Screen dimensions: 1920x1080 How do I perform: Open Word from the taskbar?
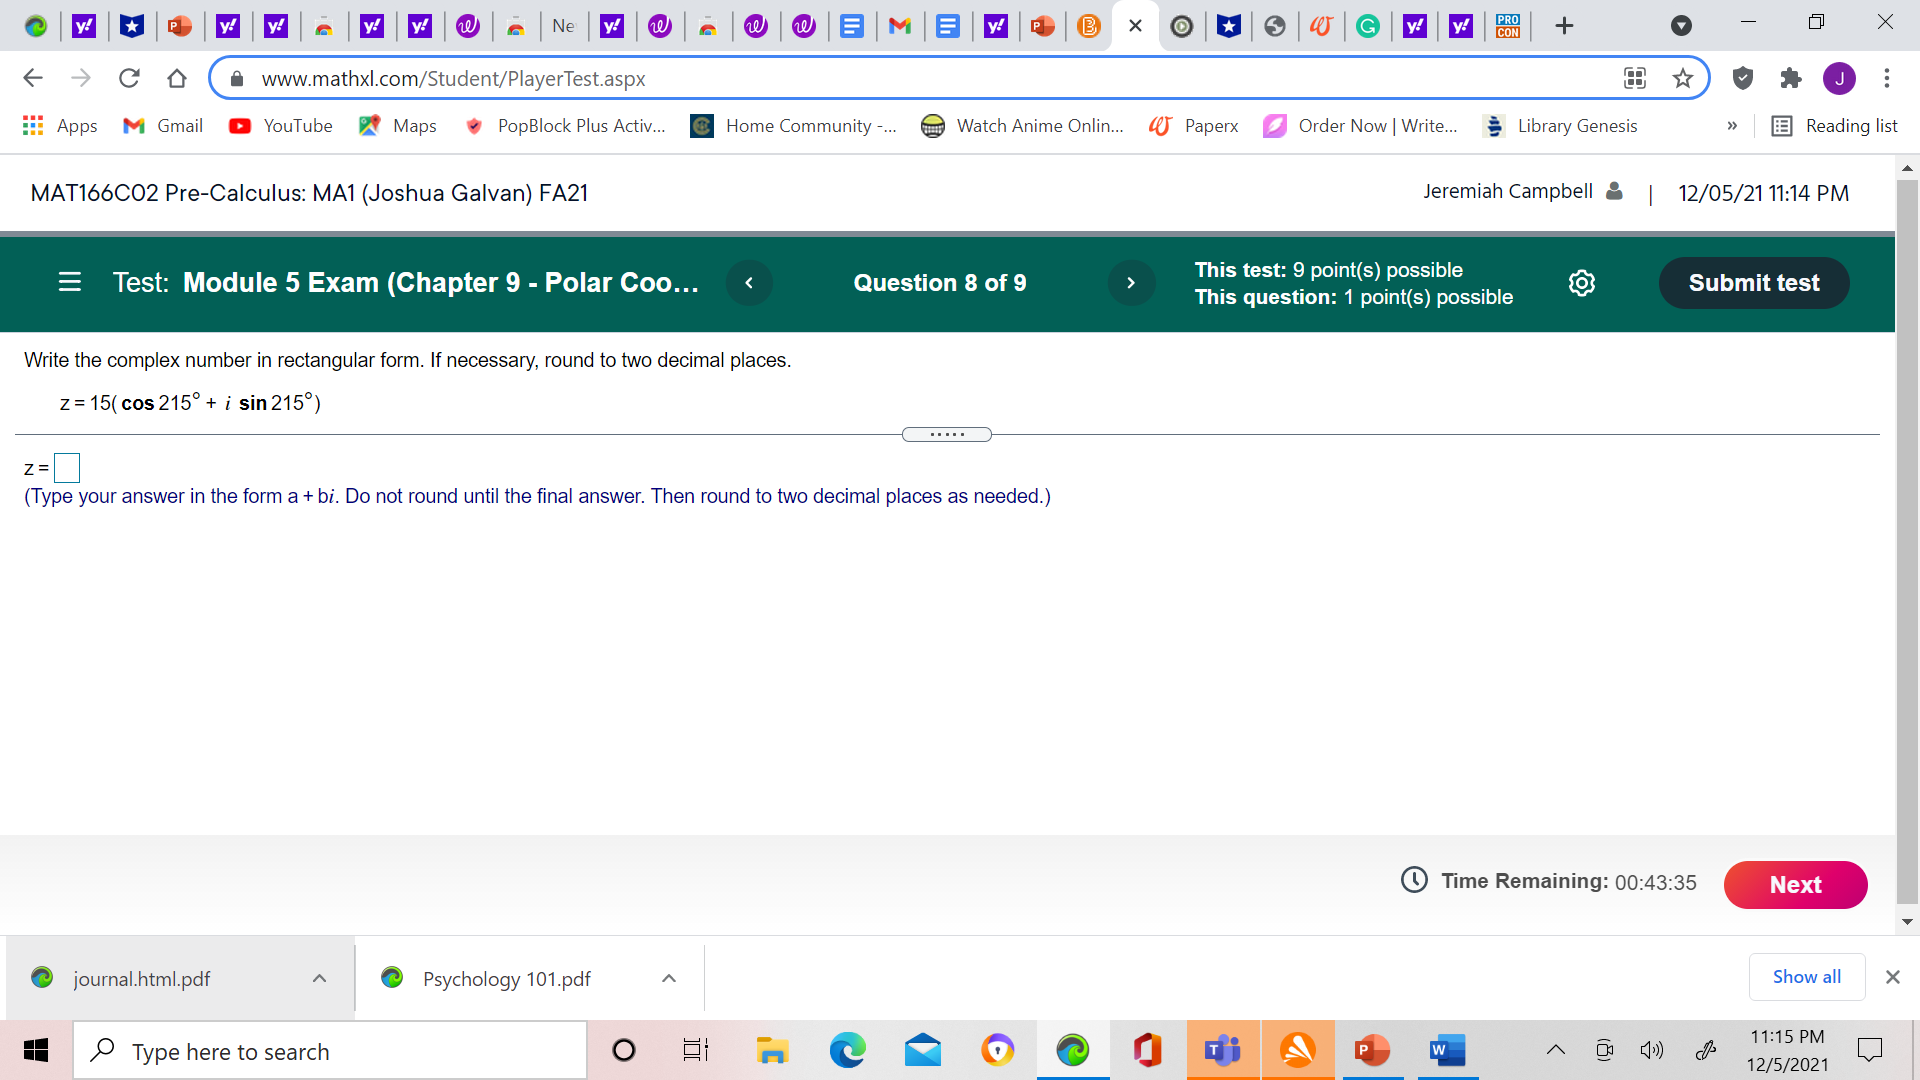(x=1447, y=1050)
